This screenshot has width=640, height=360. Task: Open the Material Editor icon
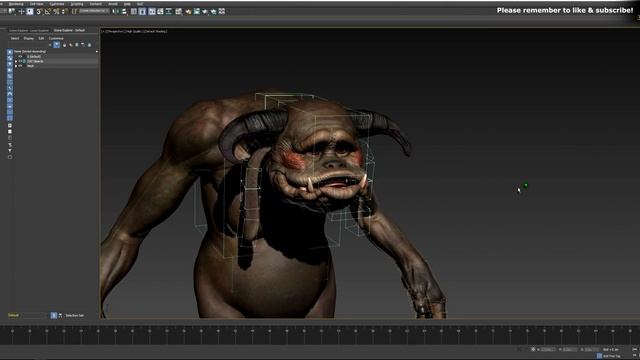click(x=178, y=11)
